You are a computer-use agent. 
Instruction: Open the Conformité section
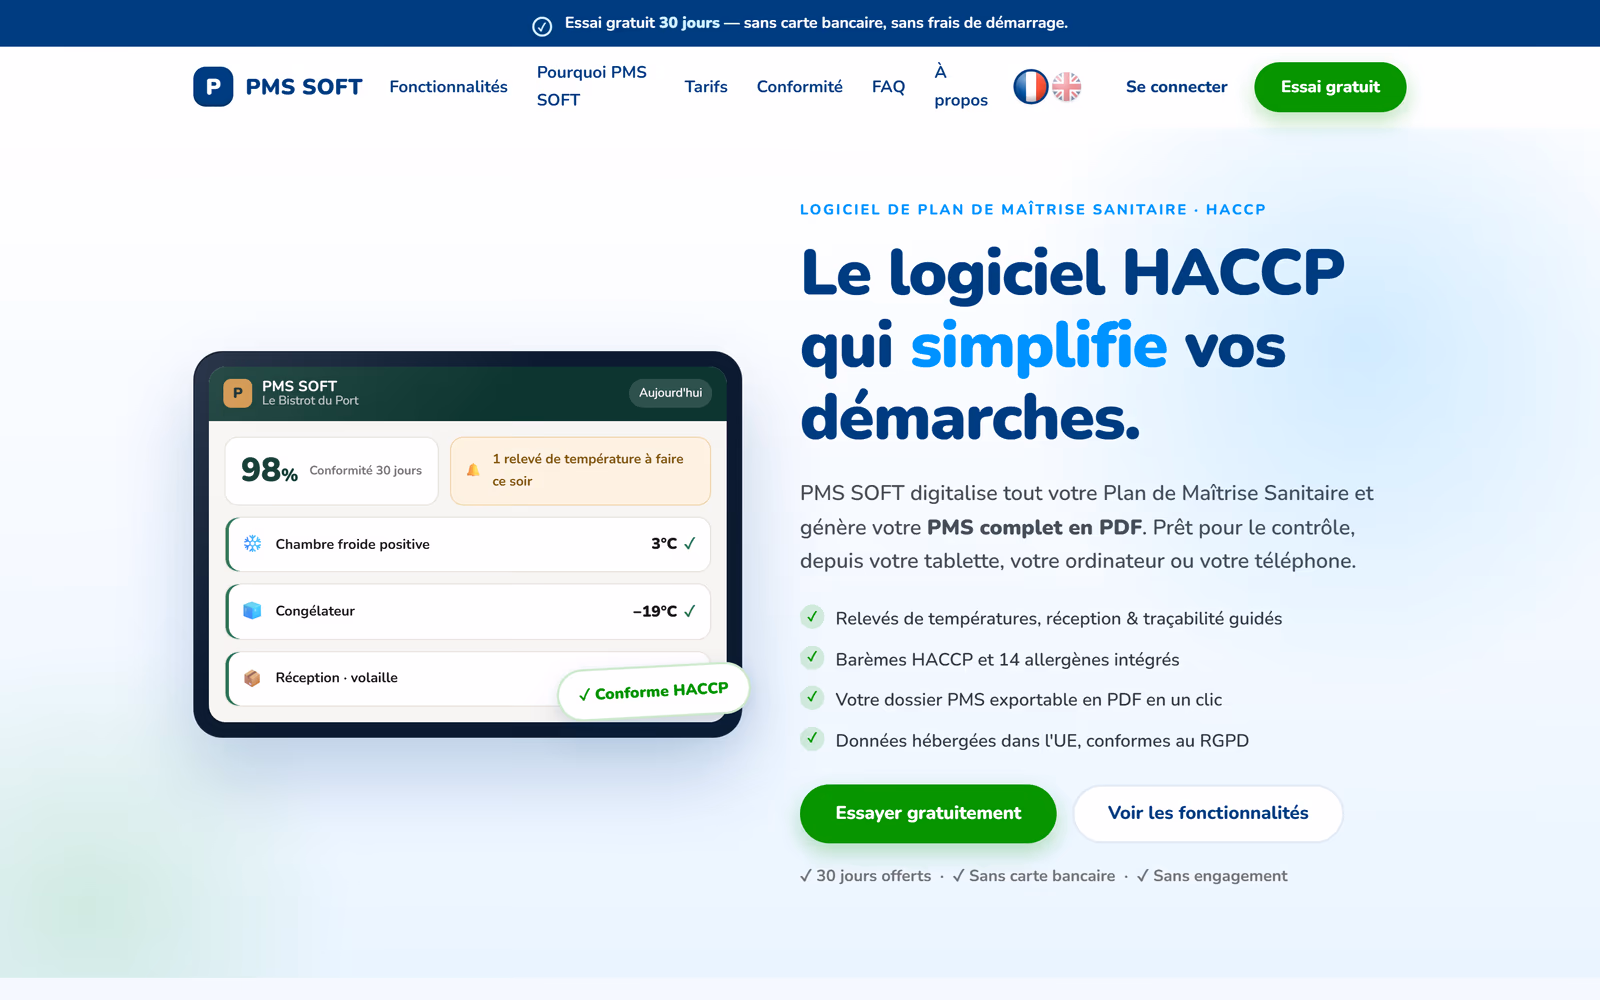[799, 87]
